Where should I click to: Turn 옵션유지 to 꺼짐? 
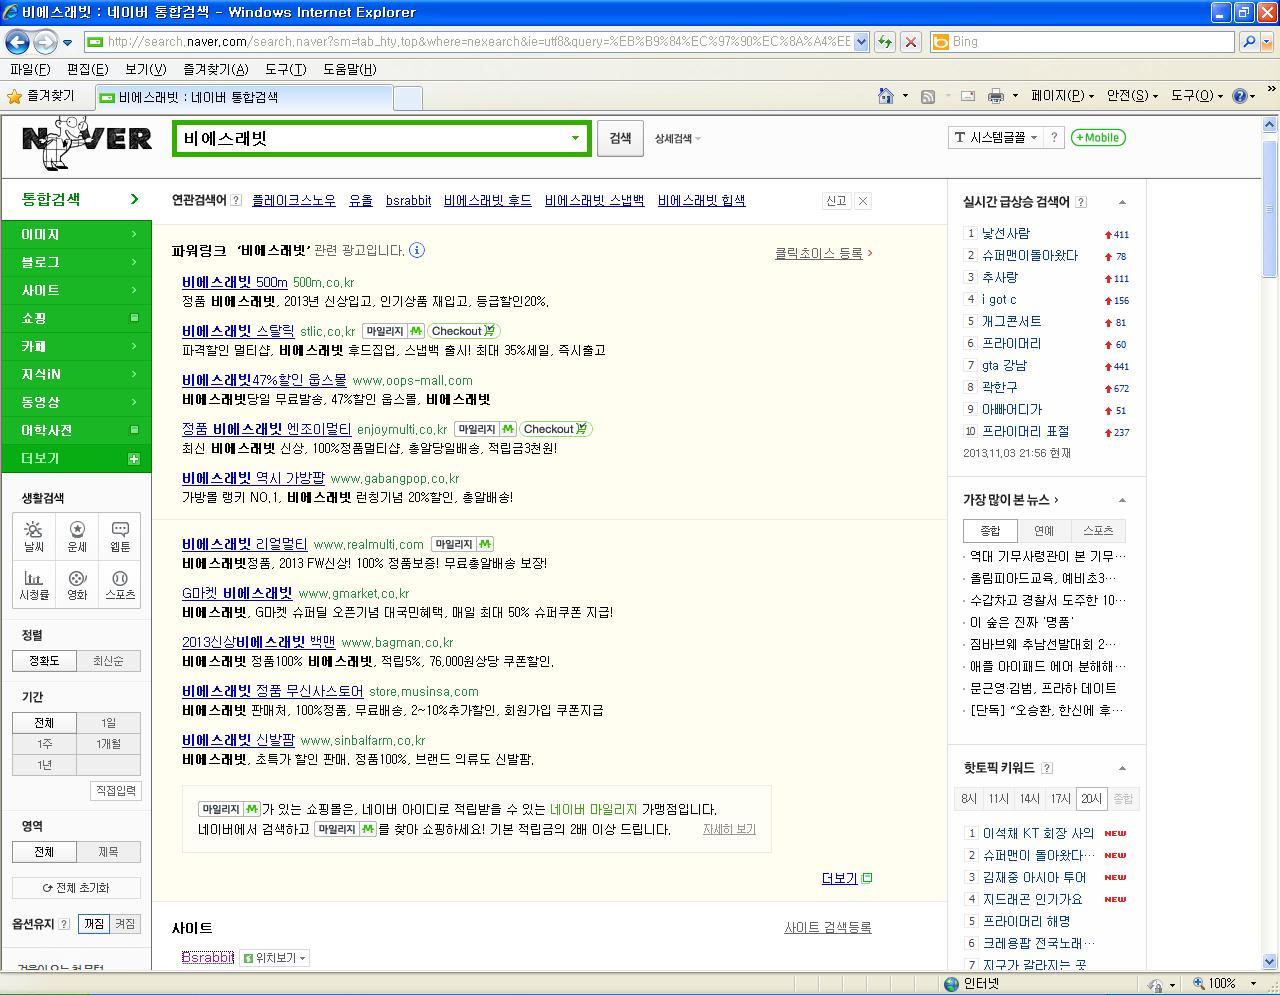pos(94,924)
